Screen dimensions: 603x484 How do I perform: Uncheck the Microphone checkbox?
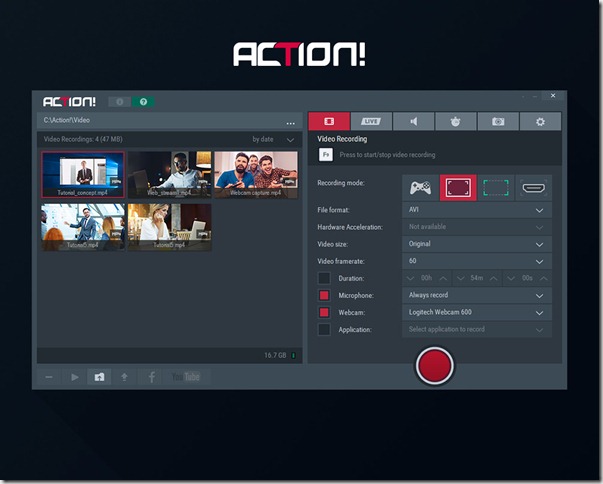point(324,296)
